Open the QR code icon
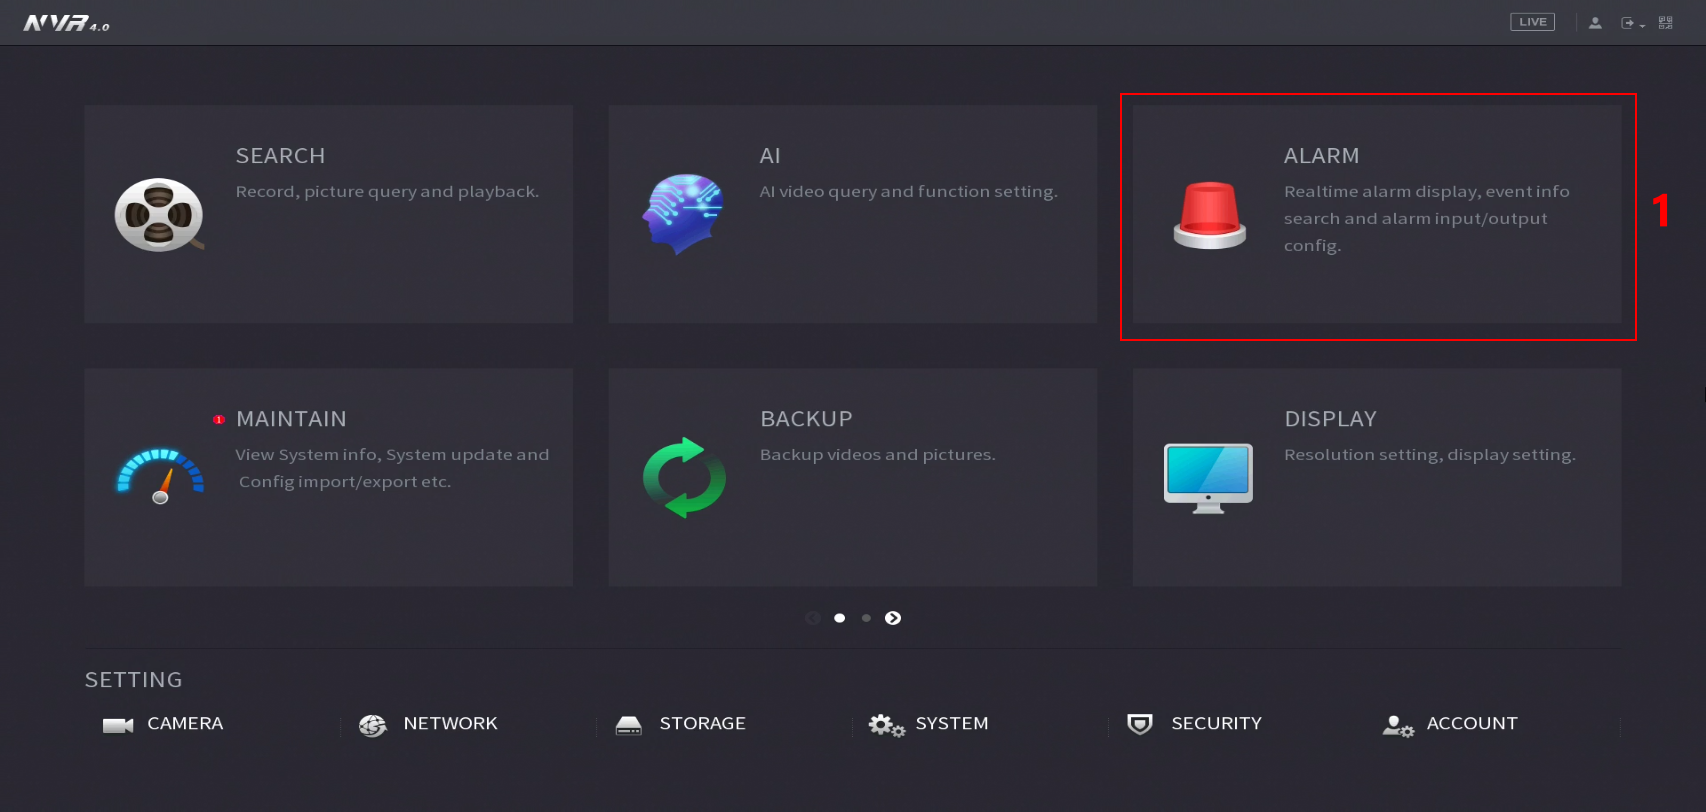The height and width of the screenshot is (812, 1706). 1665,23
